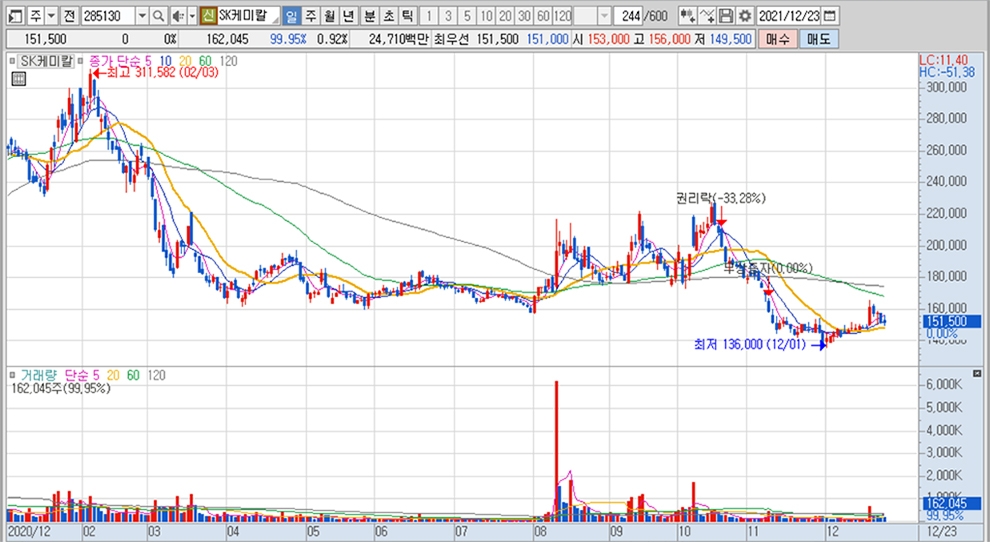Image resolution: width=990 pixels, height=542 pixels.
Task: Open the calendar date picker icon
Action: point(830,16)
